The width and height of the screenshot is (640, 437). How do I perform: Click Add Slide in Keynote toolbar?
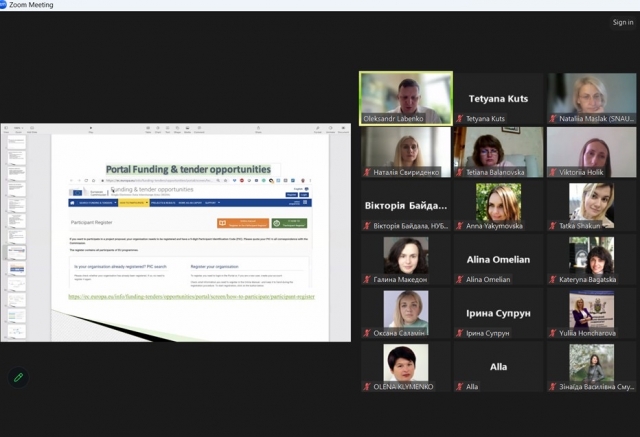pos(32,129)
